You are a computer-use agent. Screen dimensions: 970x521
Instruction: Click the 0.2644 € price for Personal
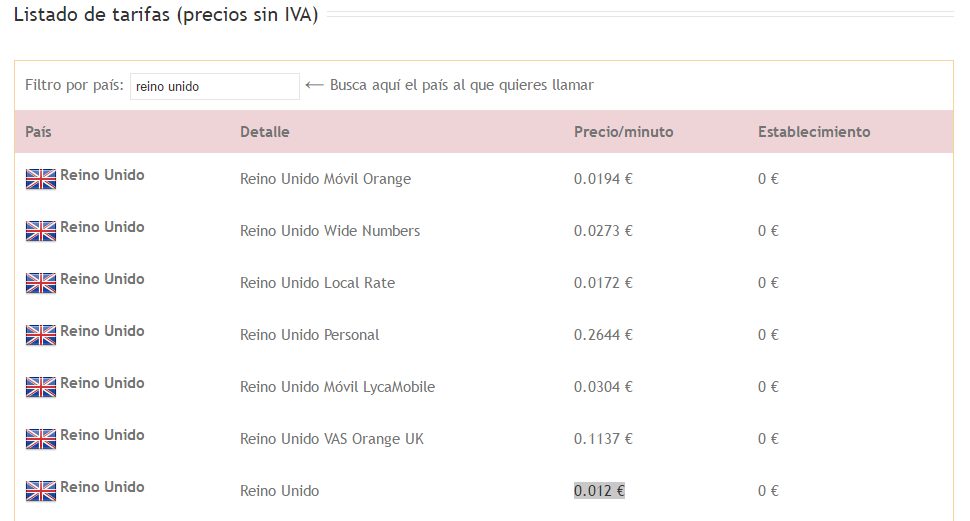click(x=603, y=335)
